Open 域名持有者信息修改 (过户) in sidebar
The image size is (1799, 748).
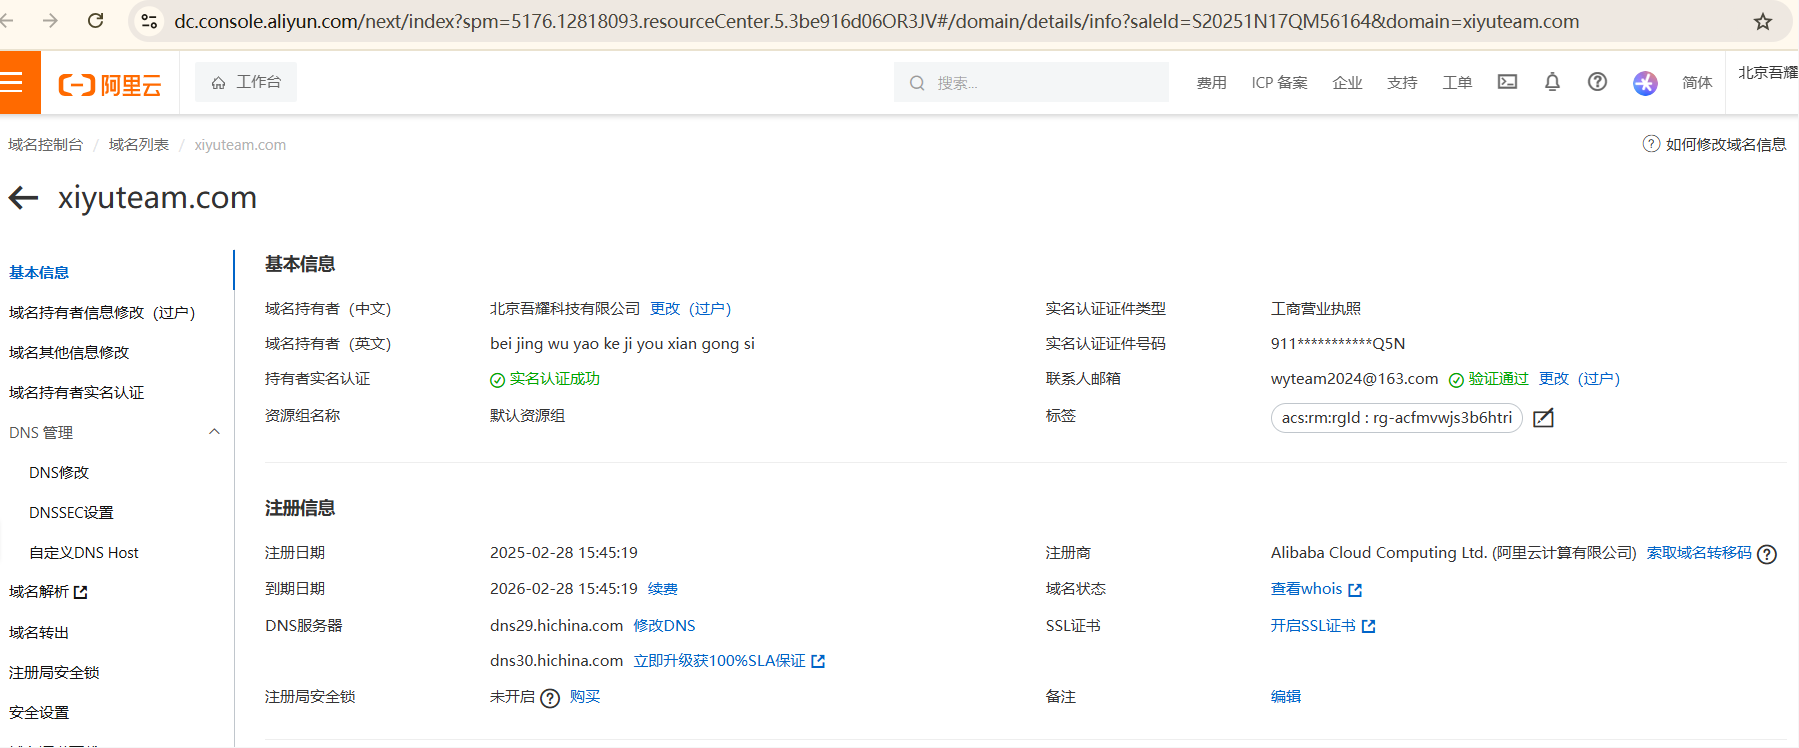(x=102, y=312)
